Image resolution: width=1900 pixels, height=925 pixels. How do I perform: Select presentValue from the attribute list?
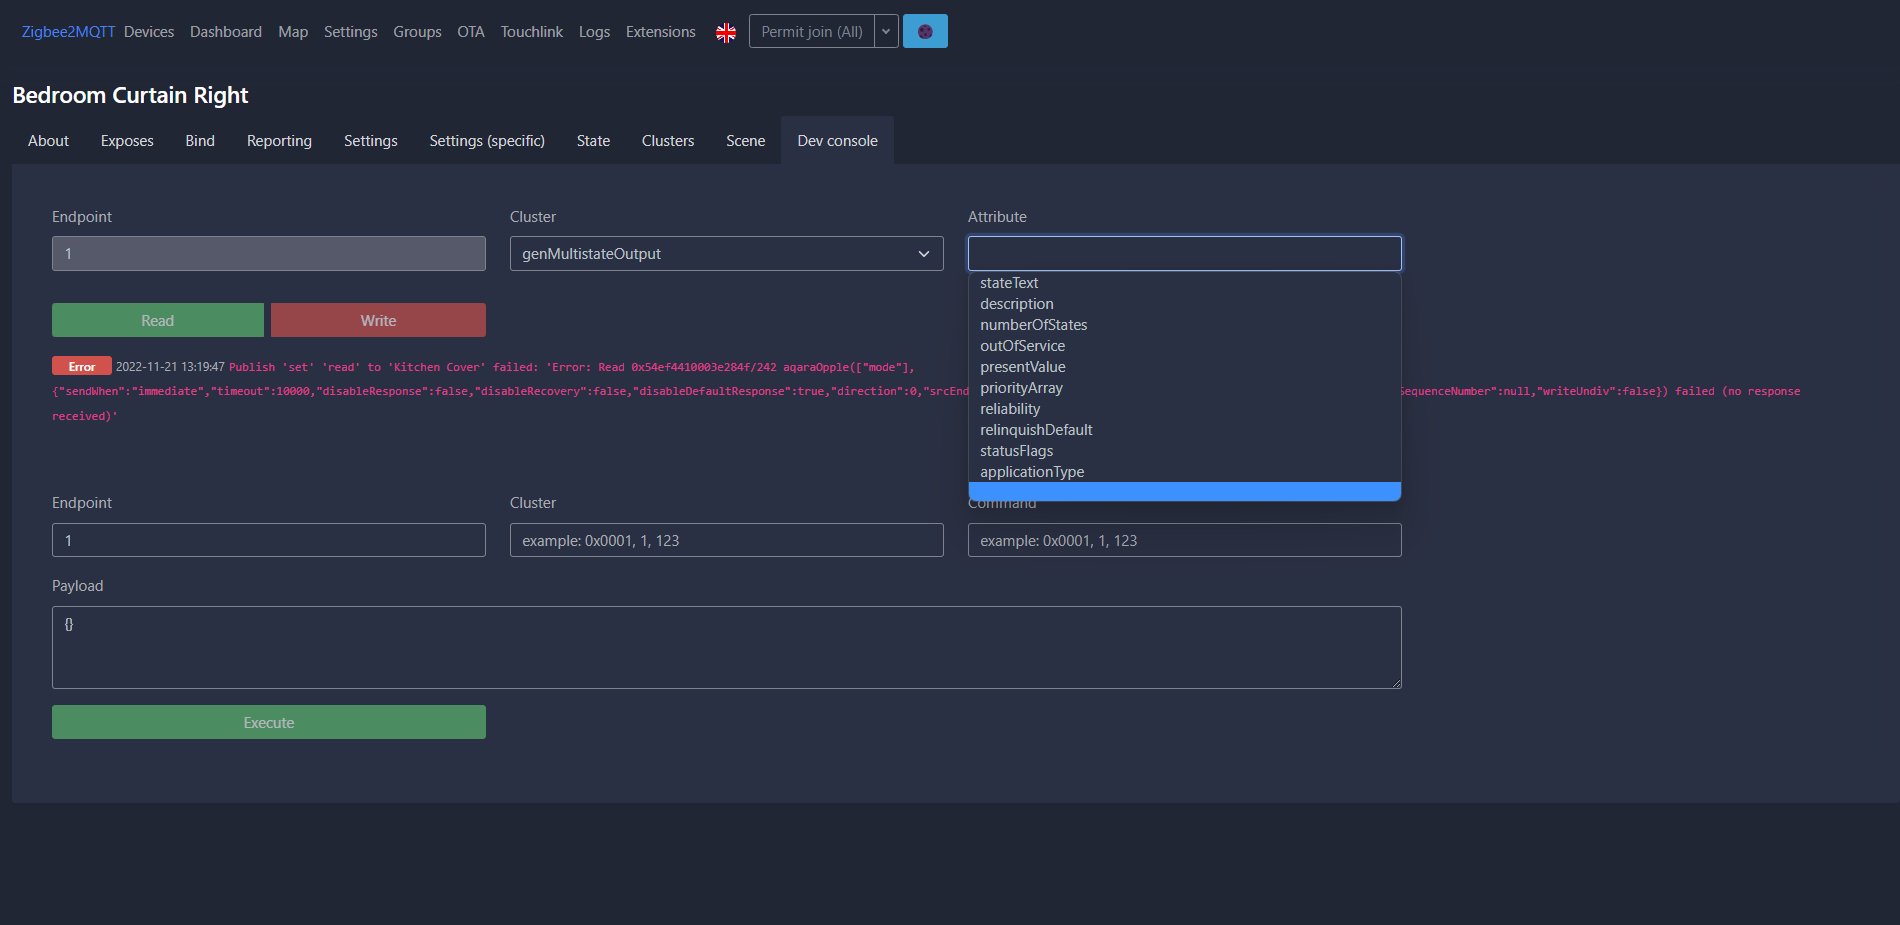[x=1022, y=366]
